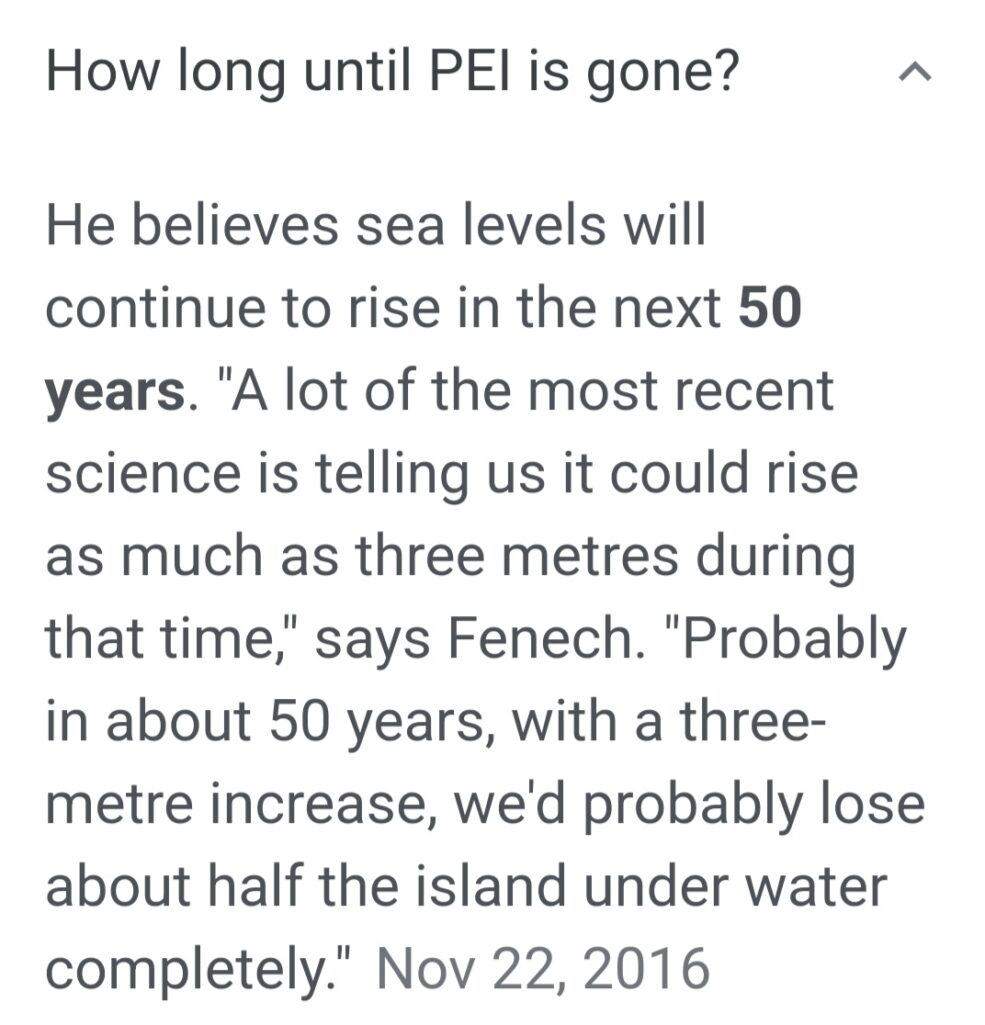Click the word 'Probably' after Fenech

[793, 641]
